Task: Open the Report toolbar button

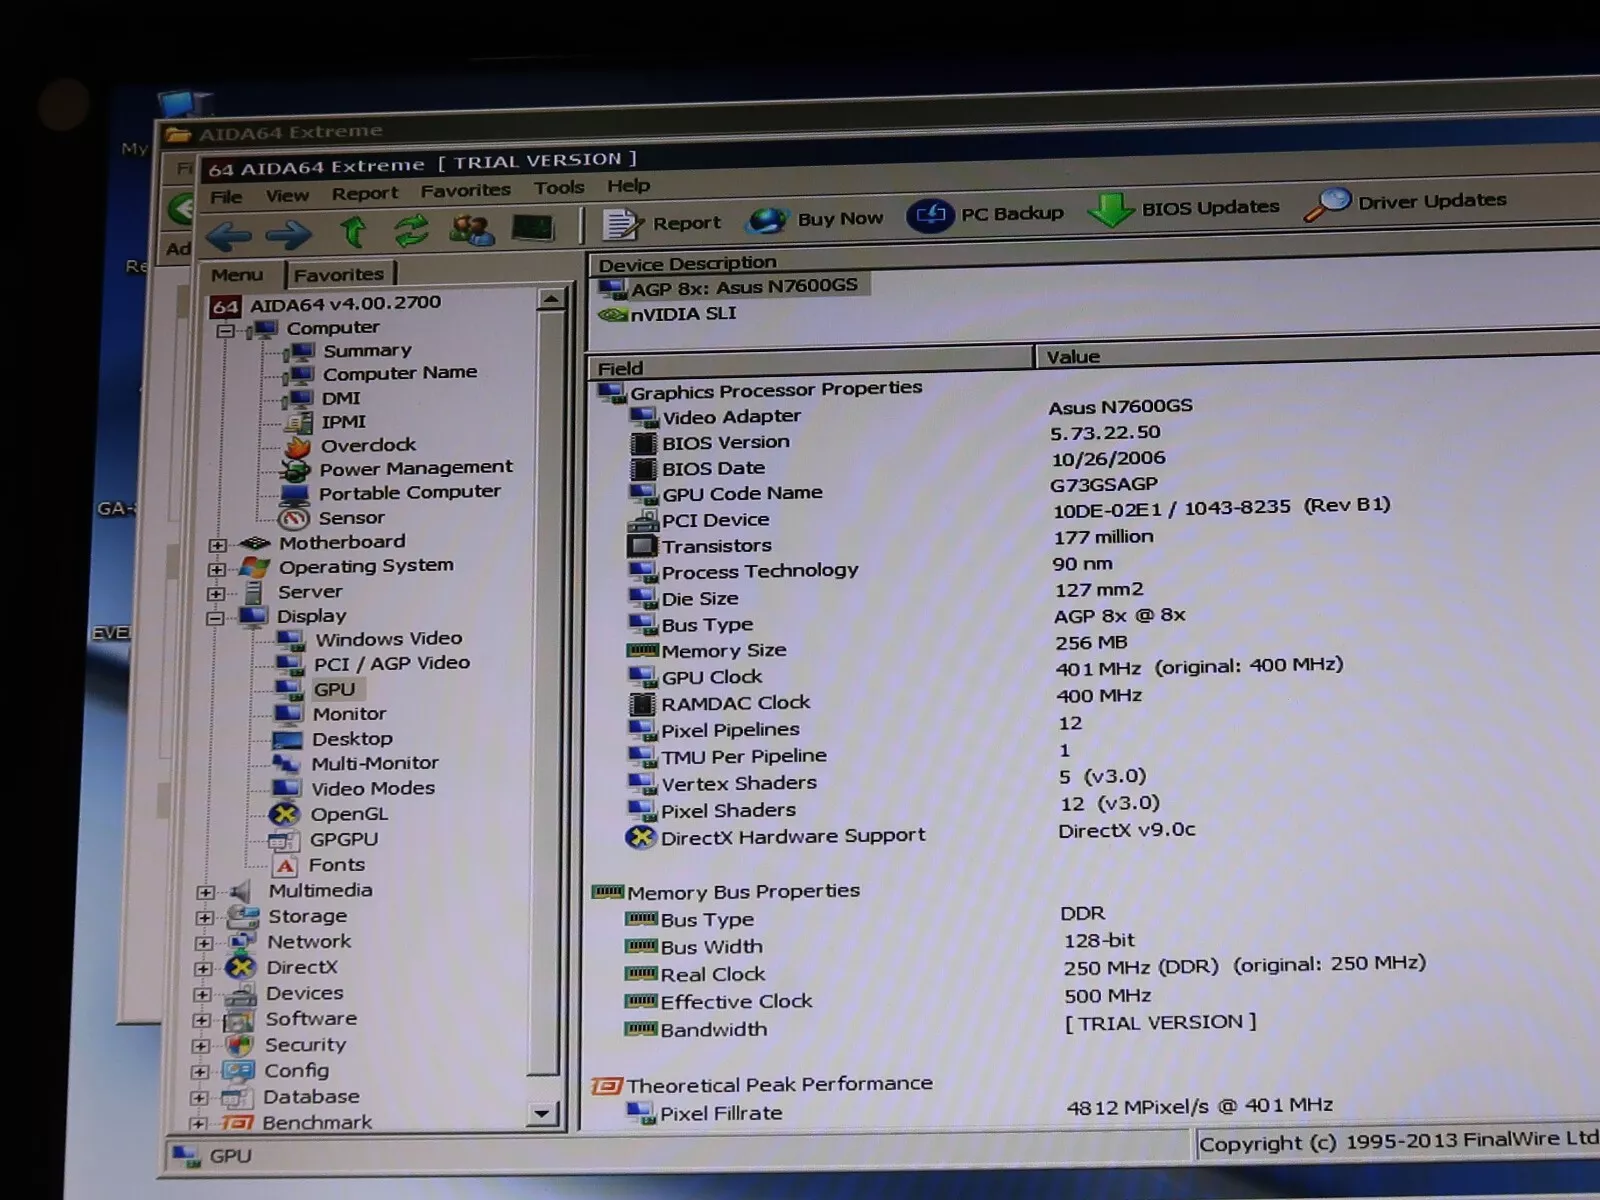Action: click(661, 223)
